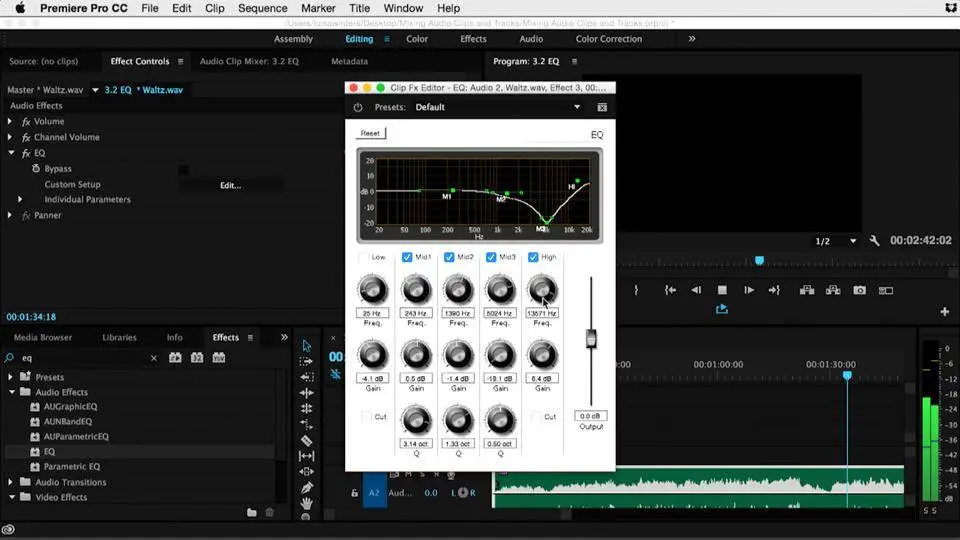Click the Mid3 Gain value field
Viewport: 960px width, 540px height.
coord(500,378)
